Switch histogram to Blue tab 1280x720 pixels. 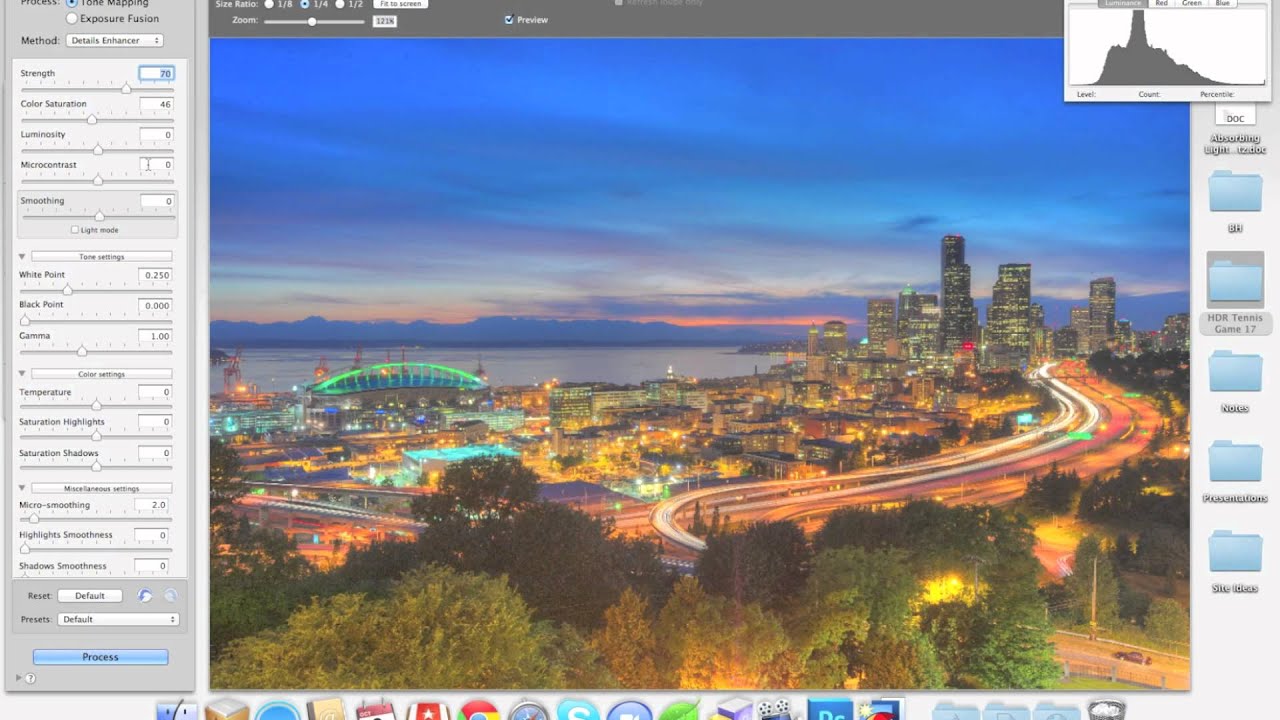point(1223,4)
